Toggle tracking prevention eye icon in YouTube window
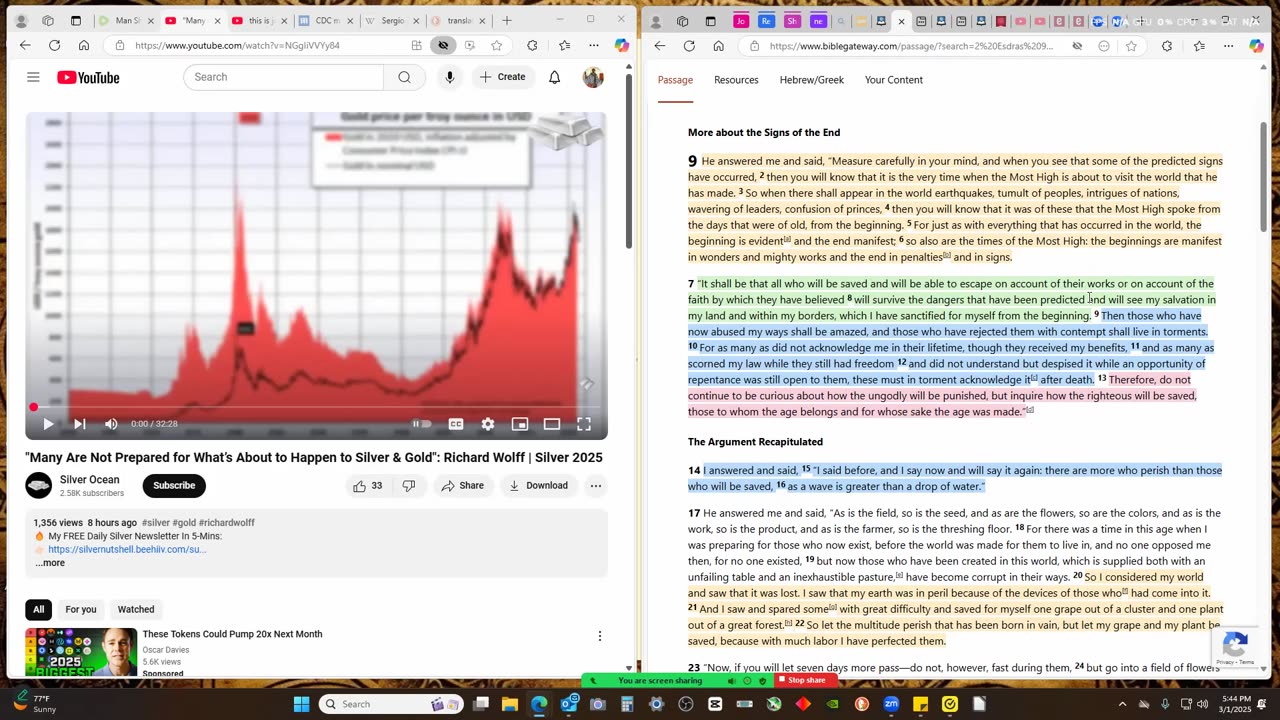Screen dimensions: 1280x720 point(443,45)
